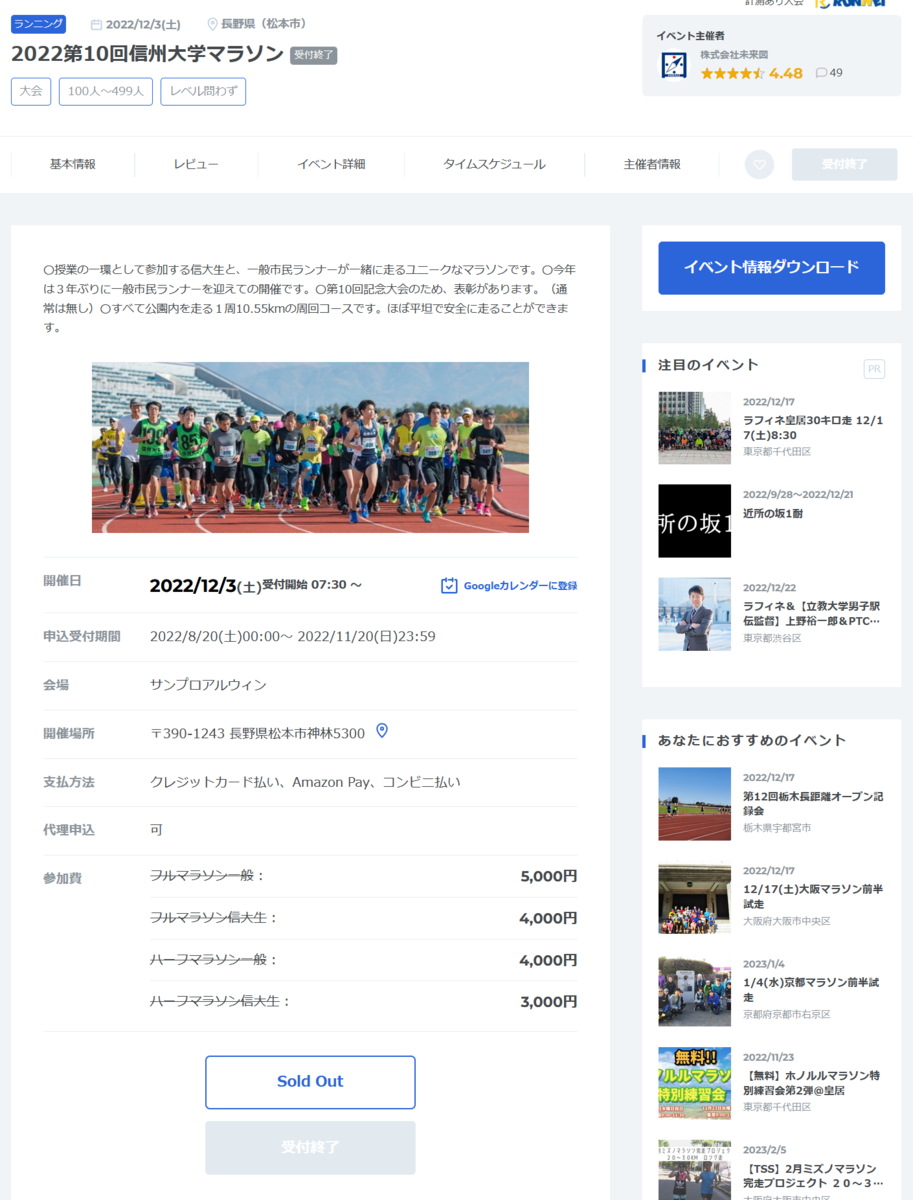Click the event title 2022第10回信州大学マラソン
The width and height of the screenshot is (913, 1200).
pyautogui.click(x=148, y=55)
